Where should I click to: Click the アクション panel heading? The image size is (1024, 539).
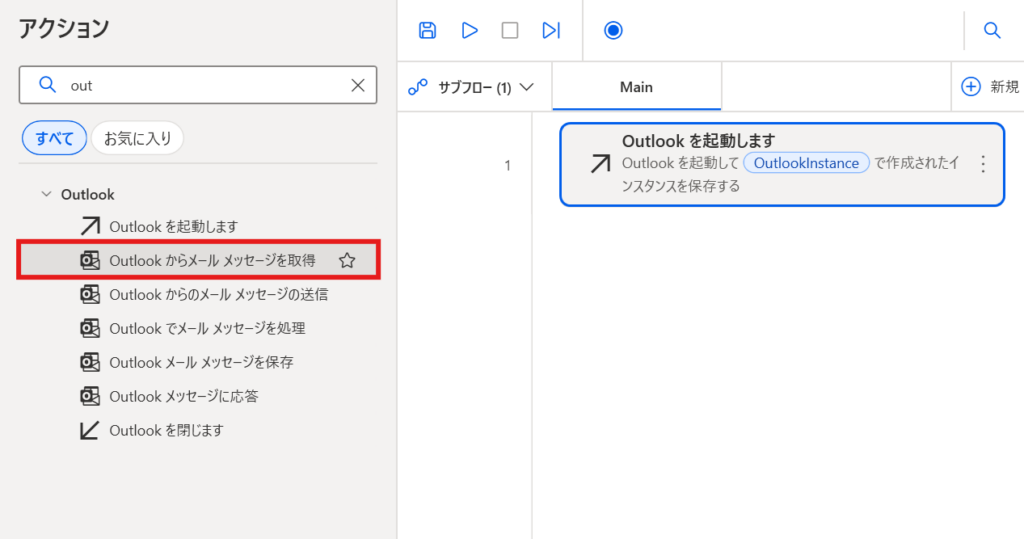(x=64, y=28)
